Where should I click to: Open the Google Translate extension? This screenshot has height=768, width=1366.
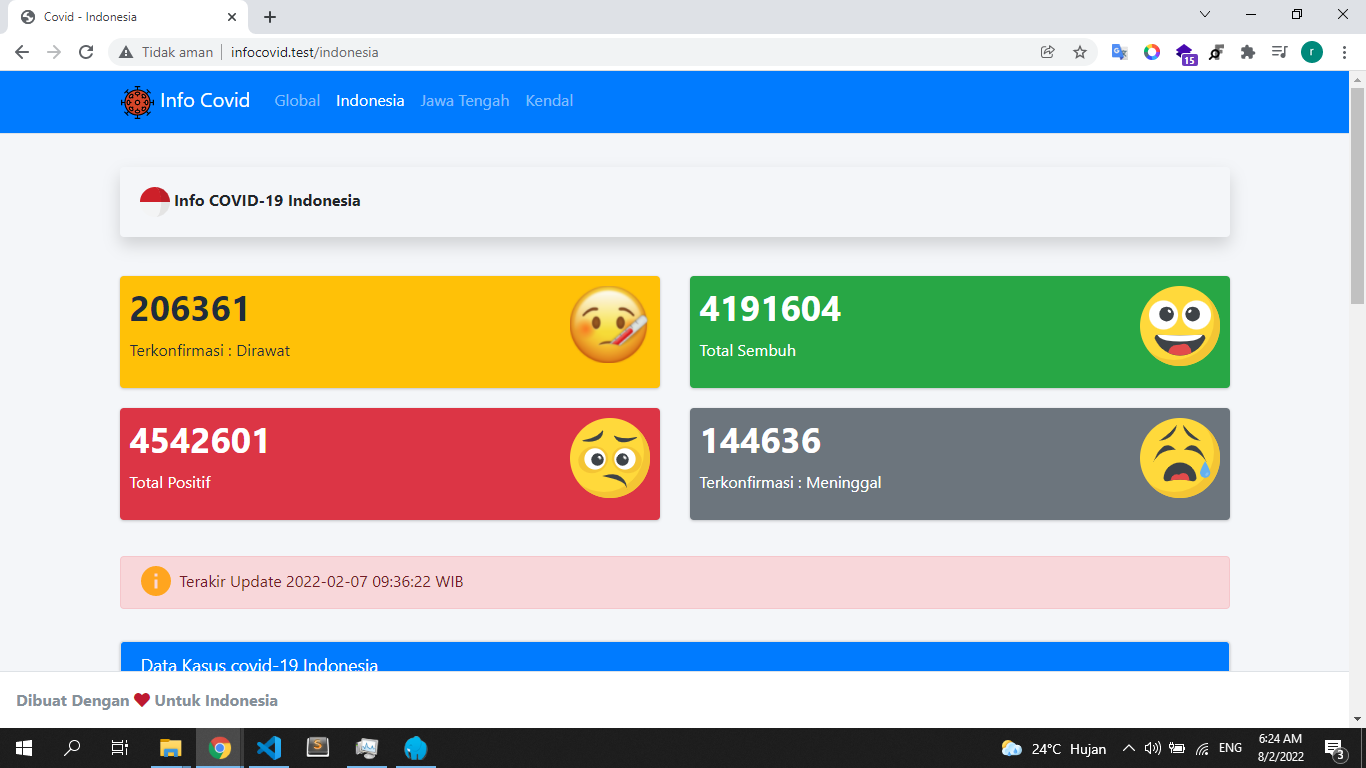click(x=1120, y=52)
